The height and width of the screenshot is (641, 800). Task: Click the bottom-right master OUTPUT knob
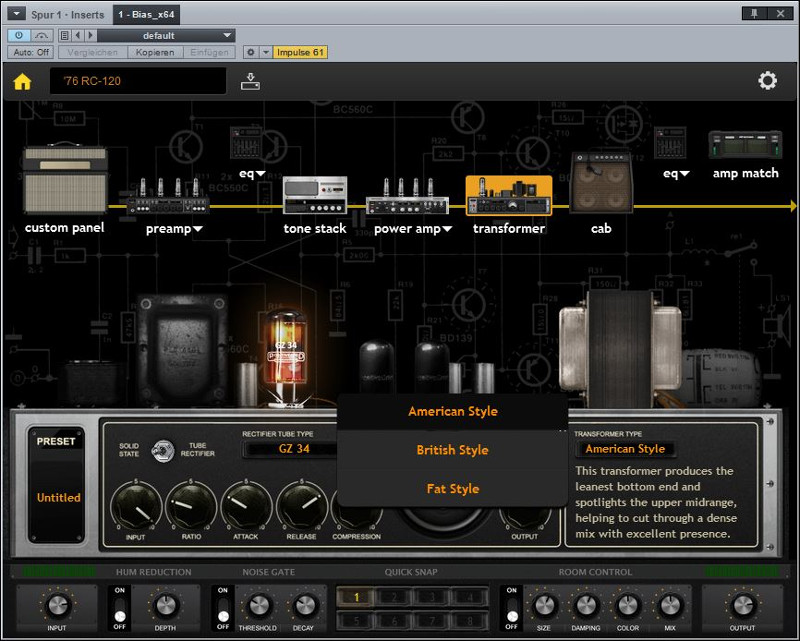pyautogui.click(x=742, y=606)
